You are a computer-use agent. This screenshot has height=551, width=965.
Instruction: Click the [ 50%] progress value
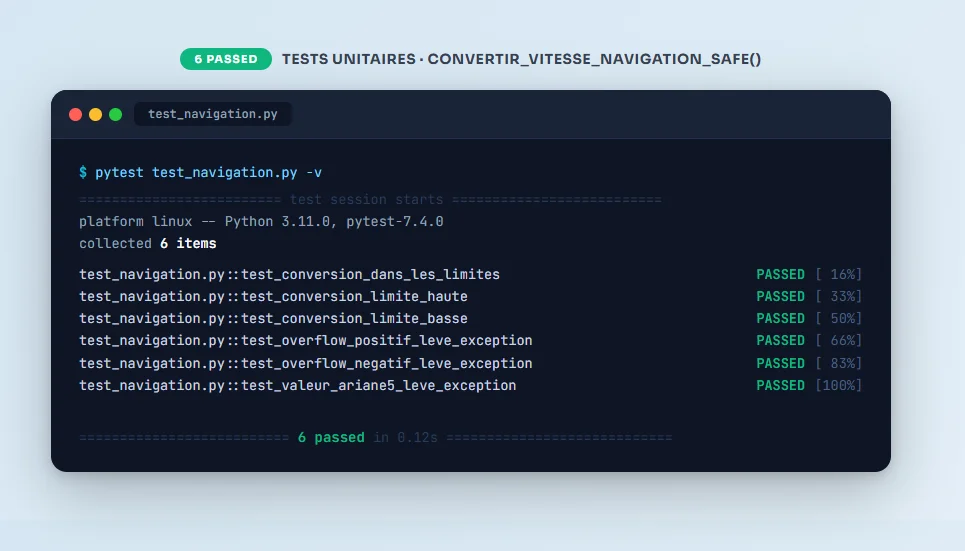839,319
